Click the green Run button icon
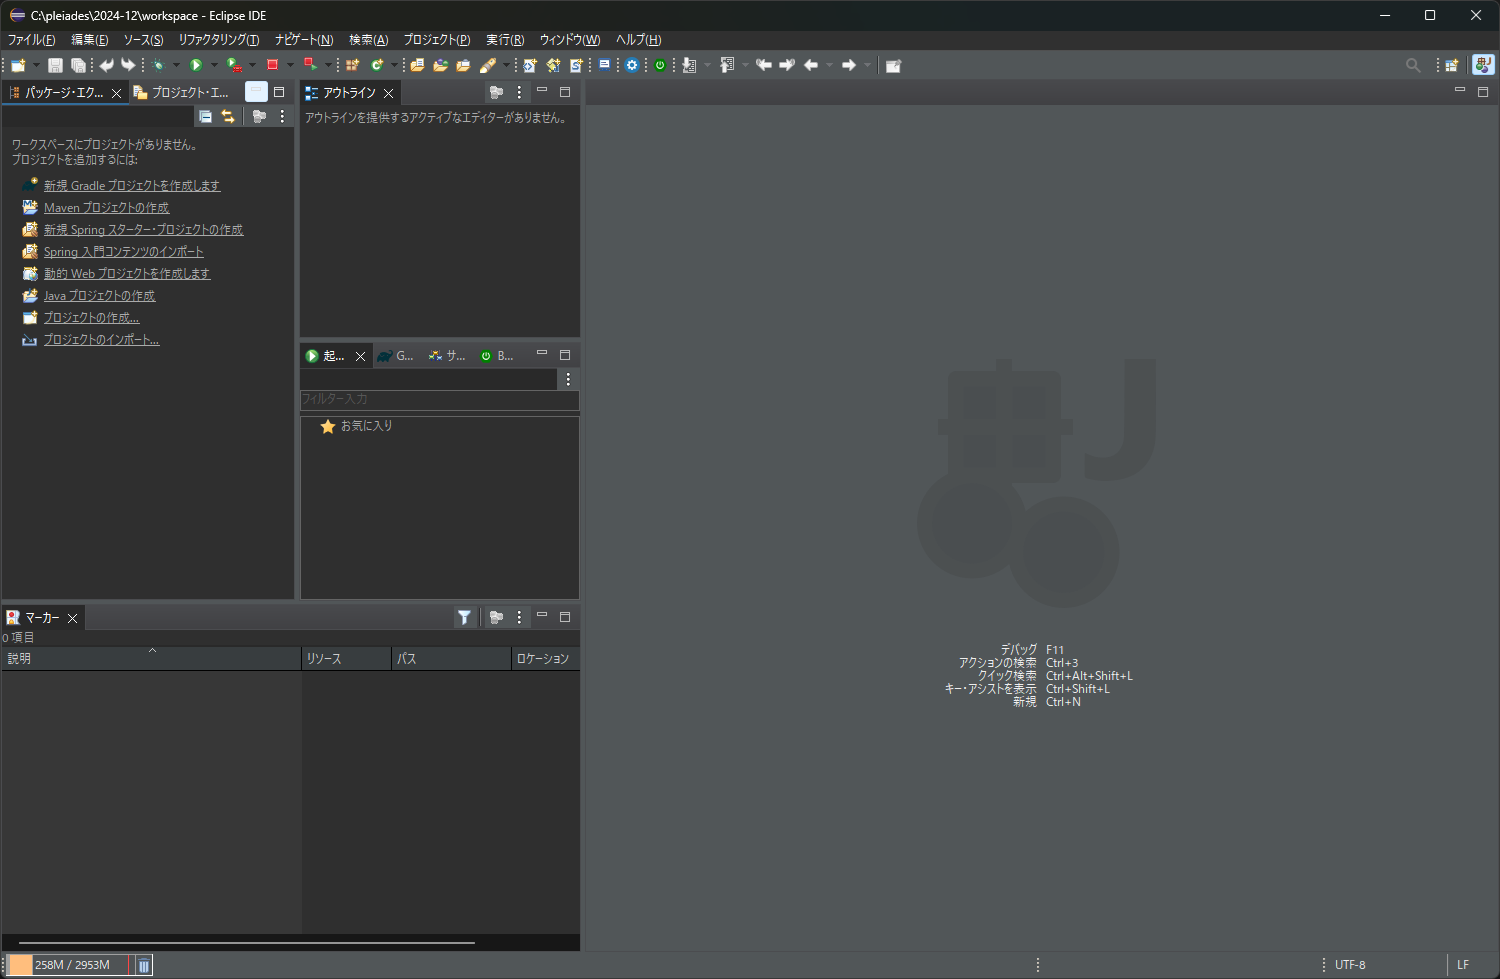Viewport: 1500px width, 979px height. click(196, 65)
